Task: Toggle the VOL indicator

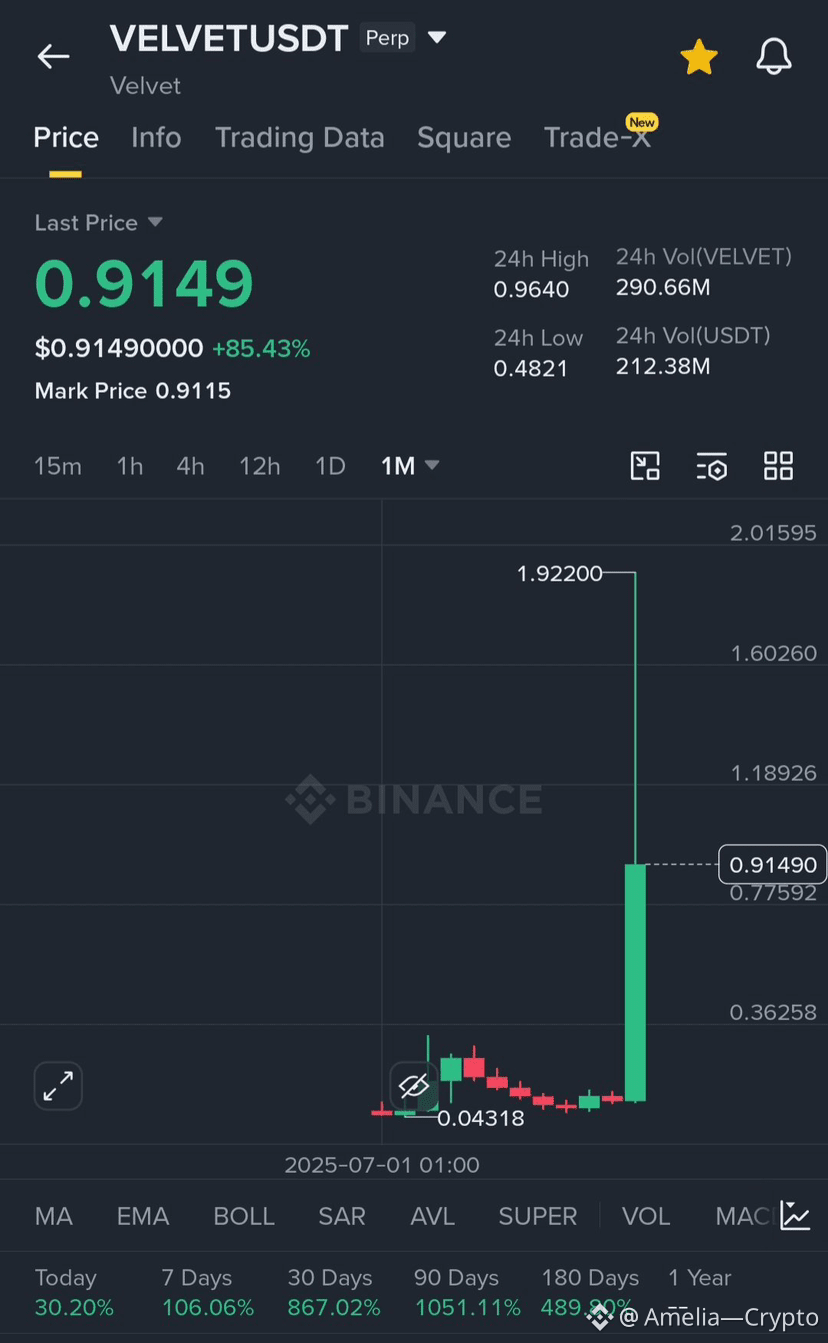Action: 646,1216
